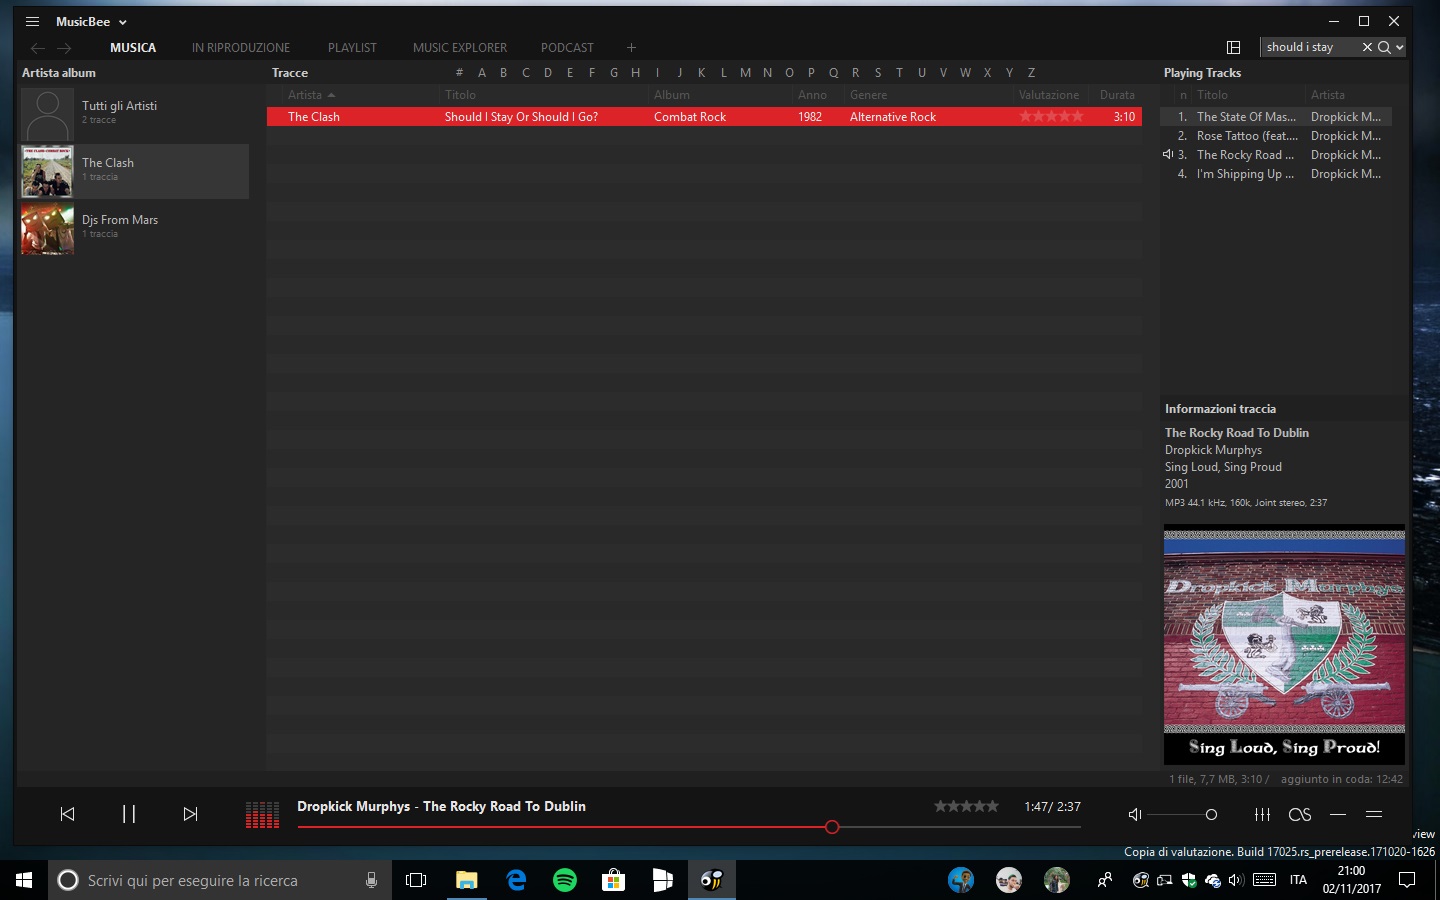Toggle Last.fm scrobbling
Screen dimensions: 1440x900
click(1300, 815)
